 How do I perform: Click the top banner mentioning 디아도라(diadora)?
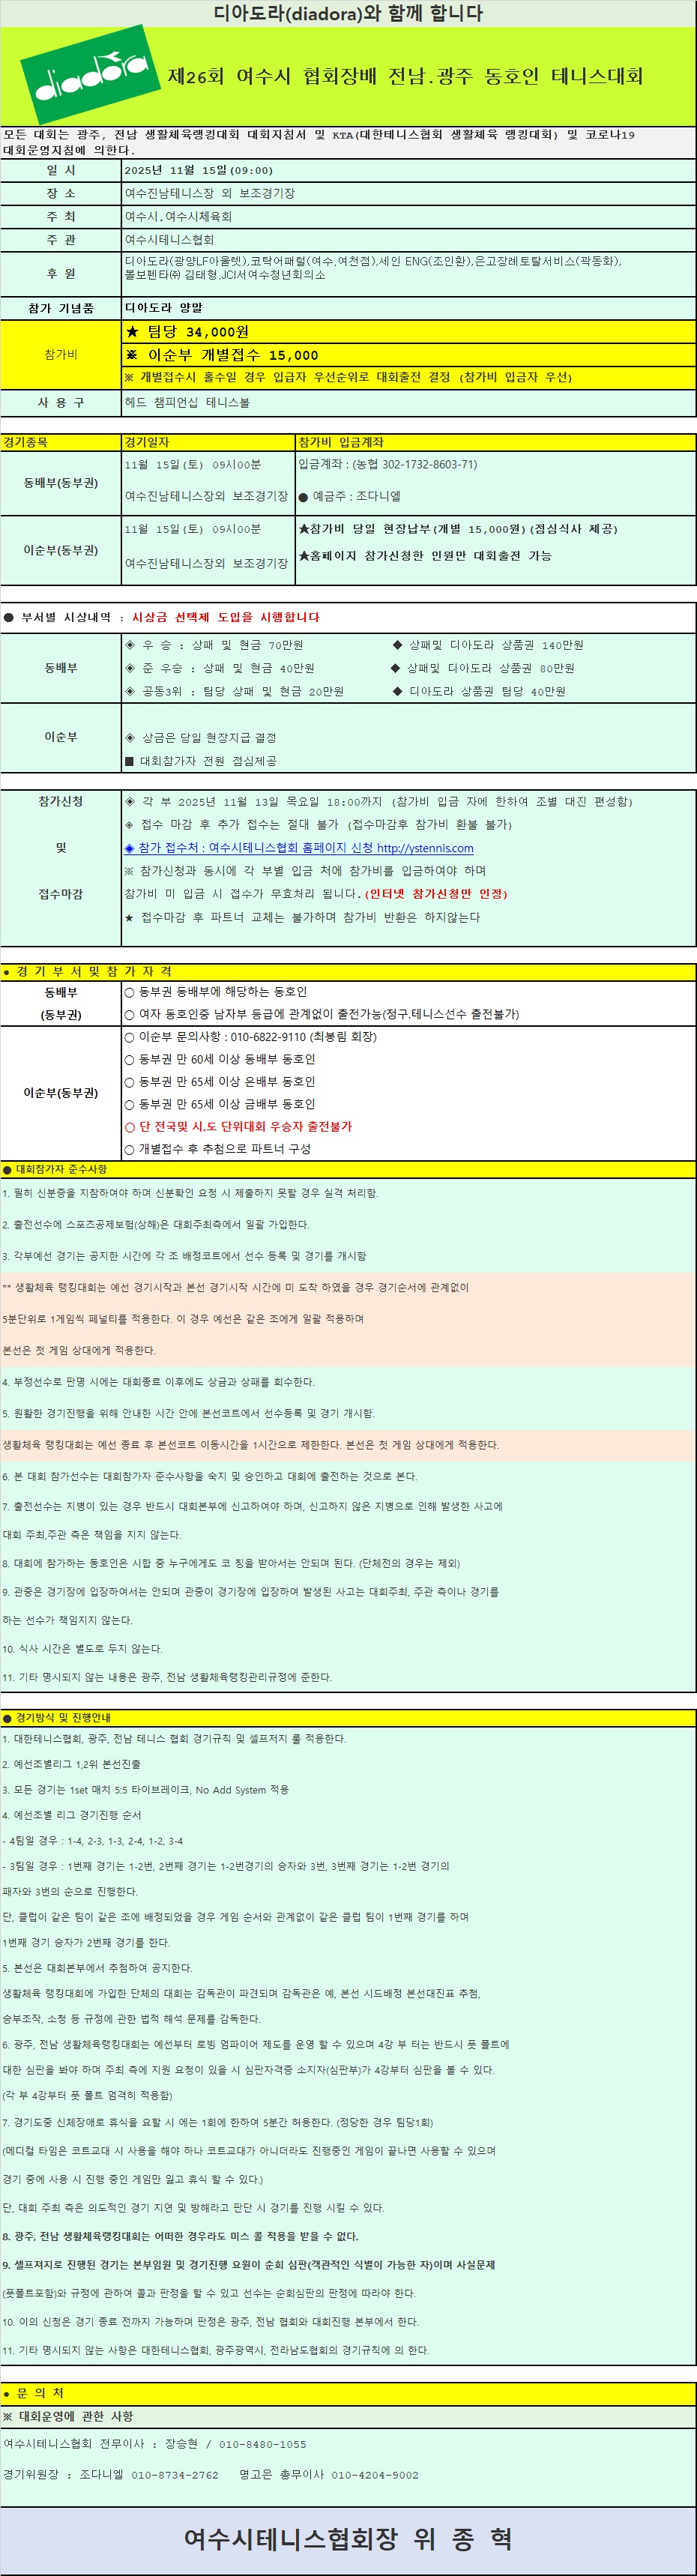[x=348, y=13]
